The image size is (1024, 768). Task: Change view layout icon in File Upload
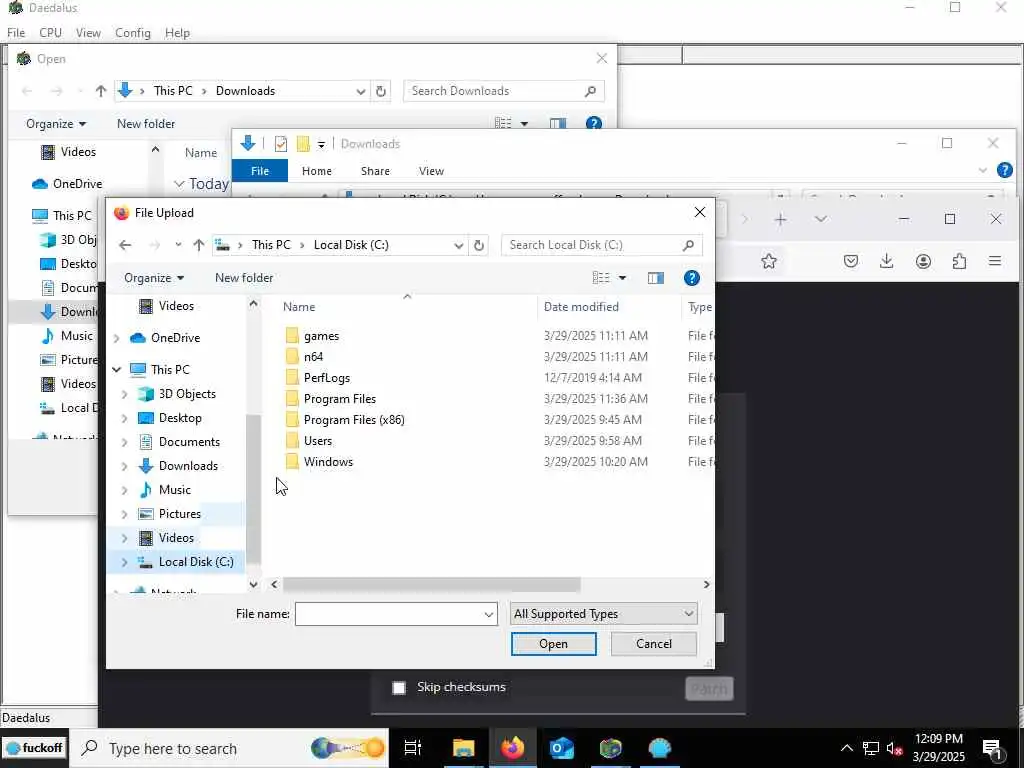(601, 278)
